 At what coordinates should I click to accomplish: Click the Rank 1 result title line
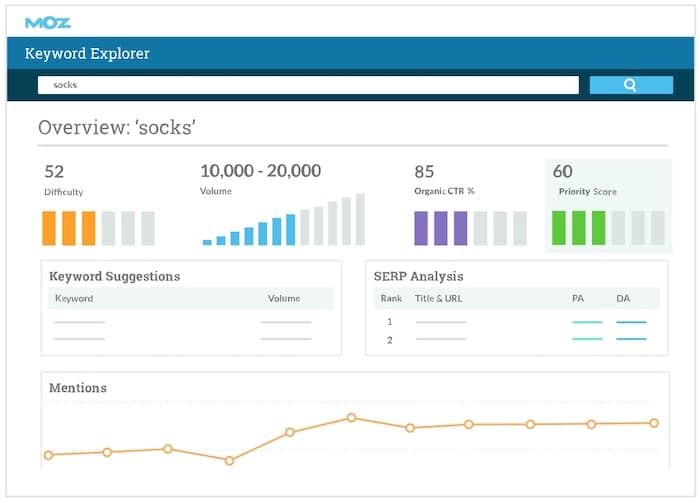point(441,322)
